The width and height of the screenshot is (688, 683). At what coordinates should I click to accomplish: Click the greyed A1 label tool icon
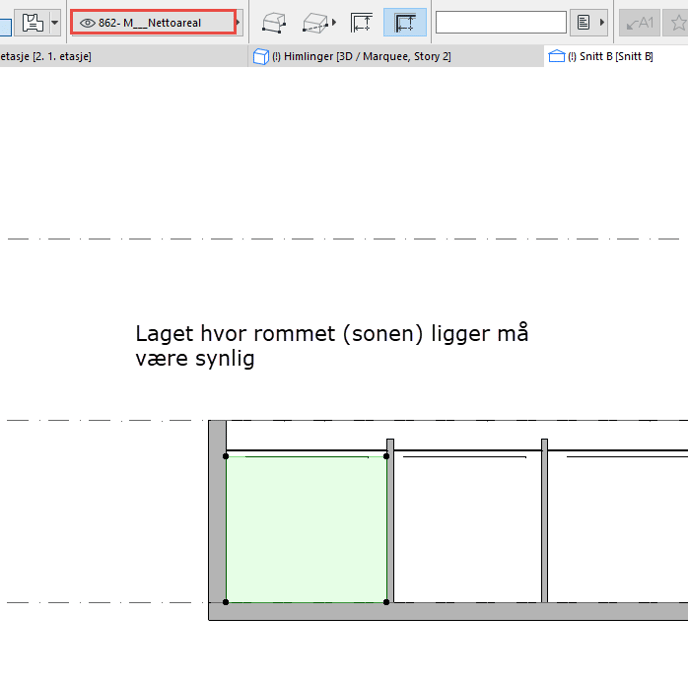pos(639,23)
